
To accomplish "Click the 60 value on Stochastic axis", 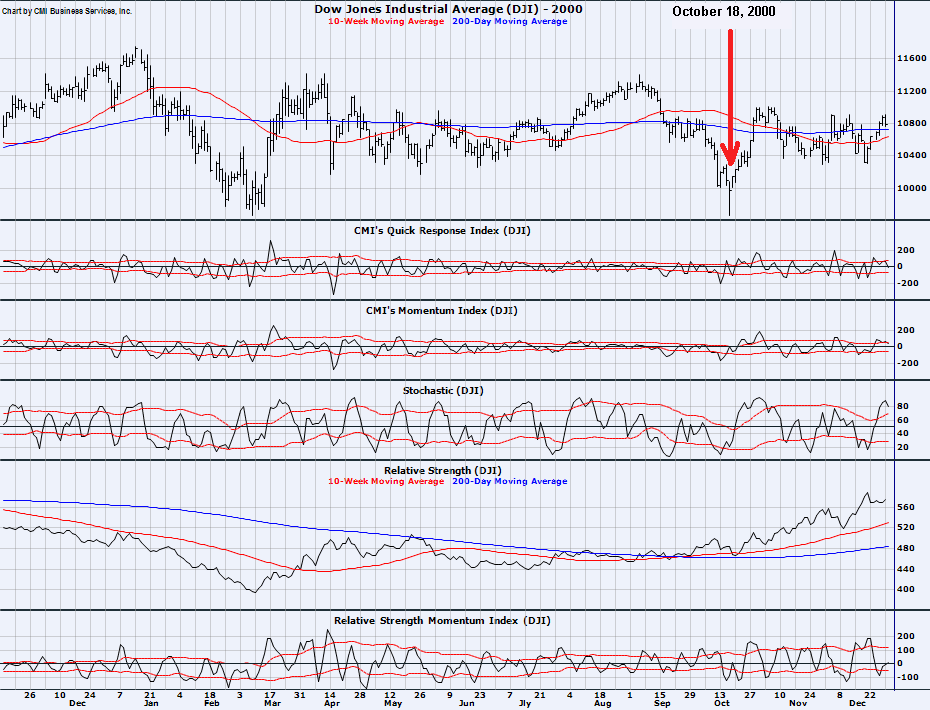I will click(x=903, y=421).
